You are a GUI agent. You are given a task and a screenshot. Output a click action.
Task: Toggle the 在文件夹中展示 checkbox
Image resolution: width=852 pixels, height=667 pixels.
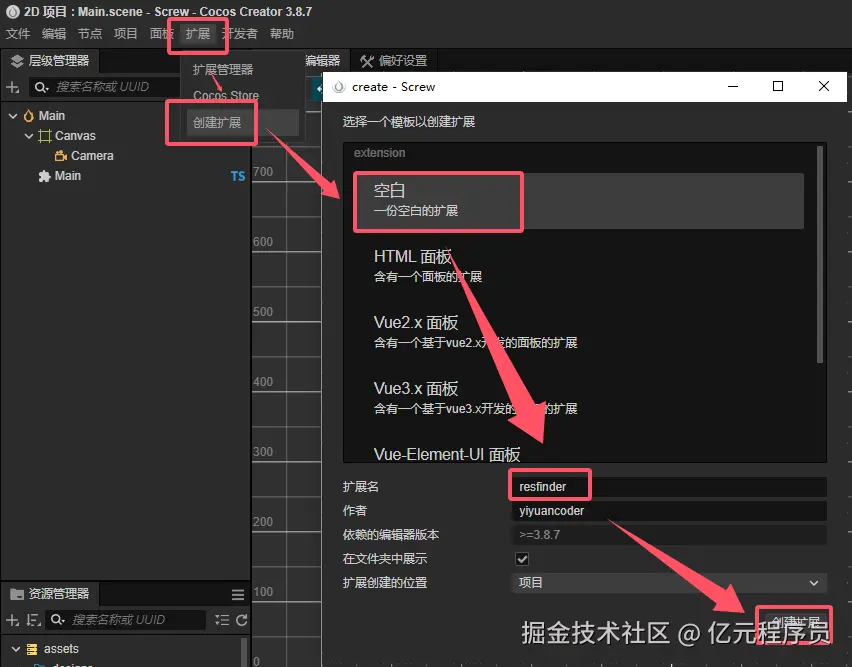pos(522,559)
